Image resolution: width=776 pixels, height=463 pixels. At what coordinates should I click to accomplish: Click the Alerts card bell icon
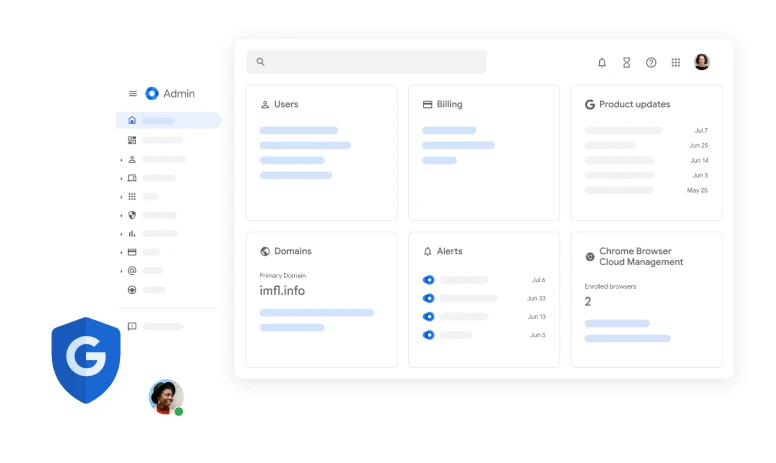pos(427,251)
